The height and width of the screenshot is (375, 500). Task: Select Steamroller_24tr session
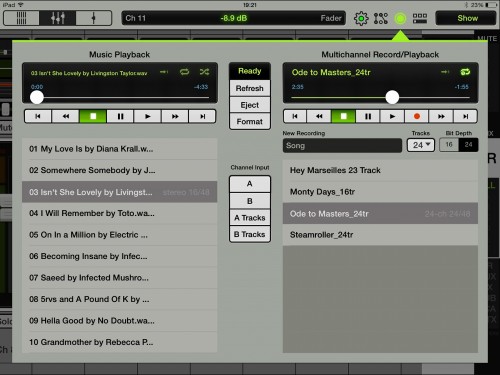[x=380, y=235]
